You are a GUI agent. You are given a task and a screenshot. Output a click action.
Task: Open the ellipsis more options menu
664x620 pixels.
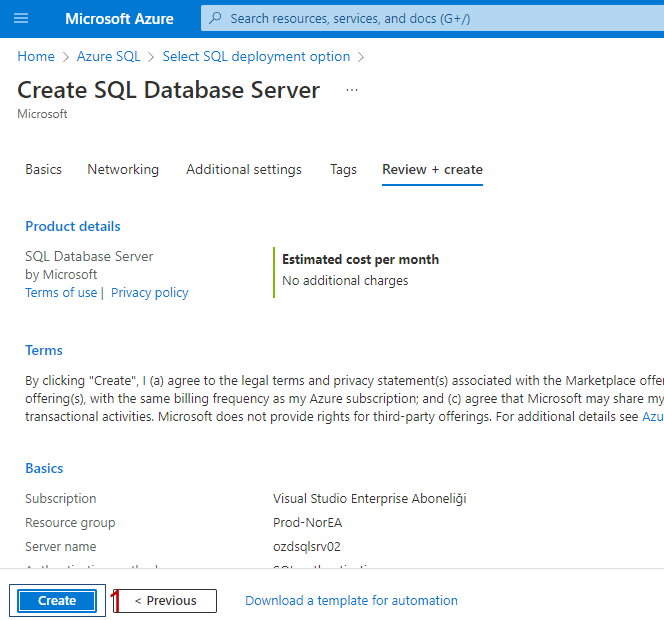pos(351,90)
